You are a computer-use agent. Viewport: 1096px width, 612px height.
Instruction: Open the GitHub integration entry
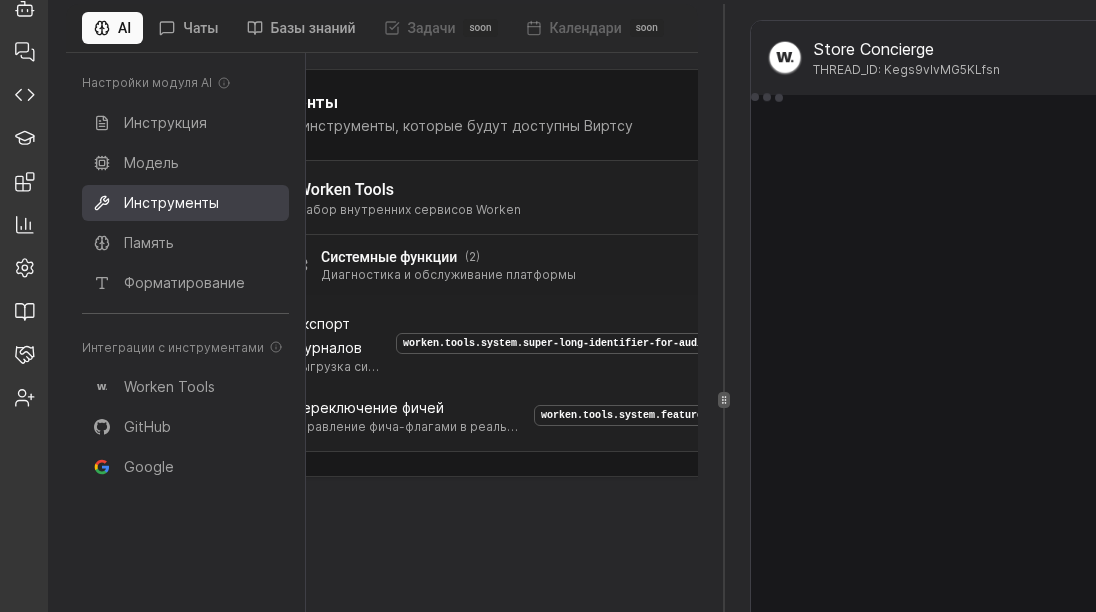tap(147, 427)
